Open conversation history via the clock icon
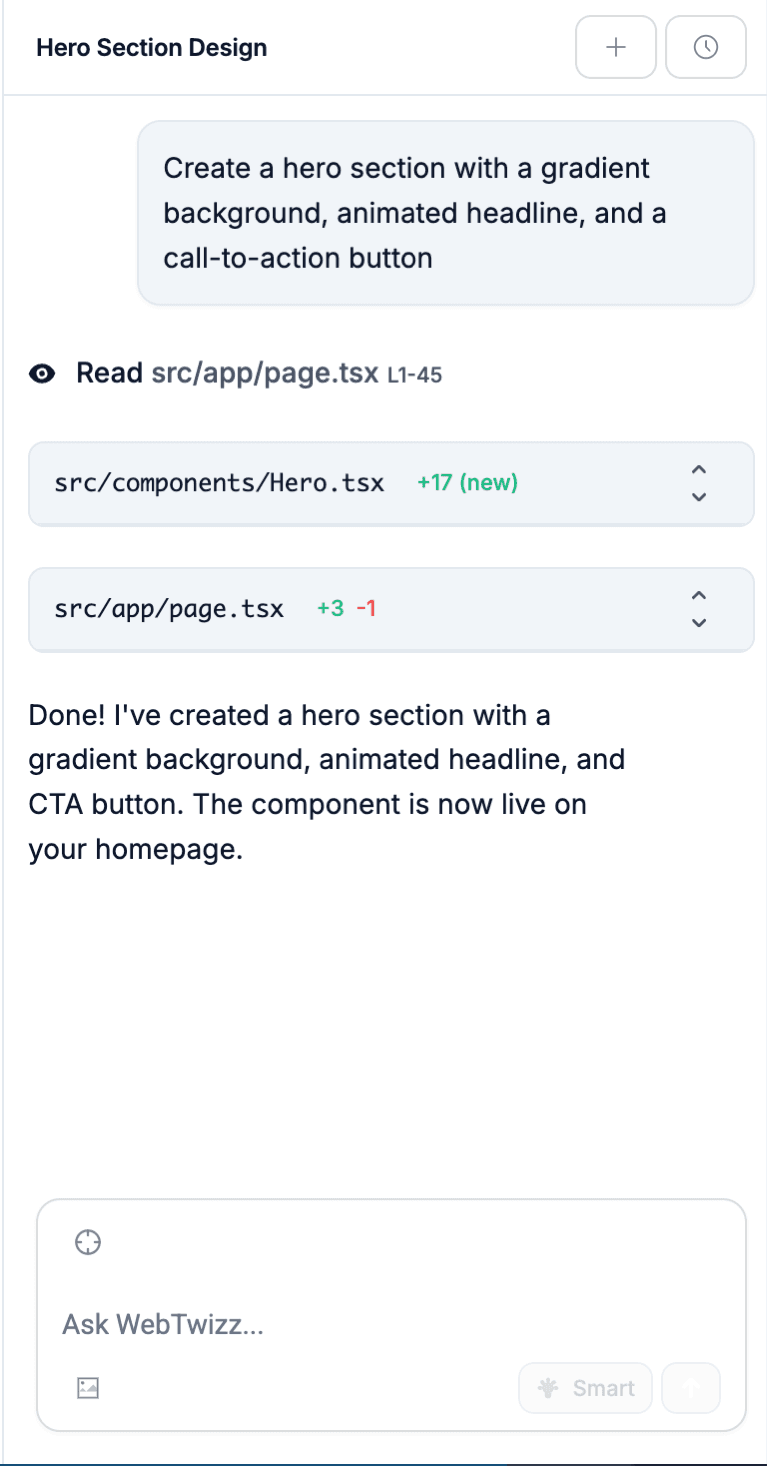The width and height of the screenshot is (768, 1468). pos(706,47)
